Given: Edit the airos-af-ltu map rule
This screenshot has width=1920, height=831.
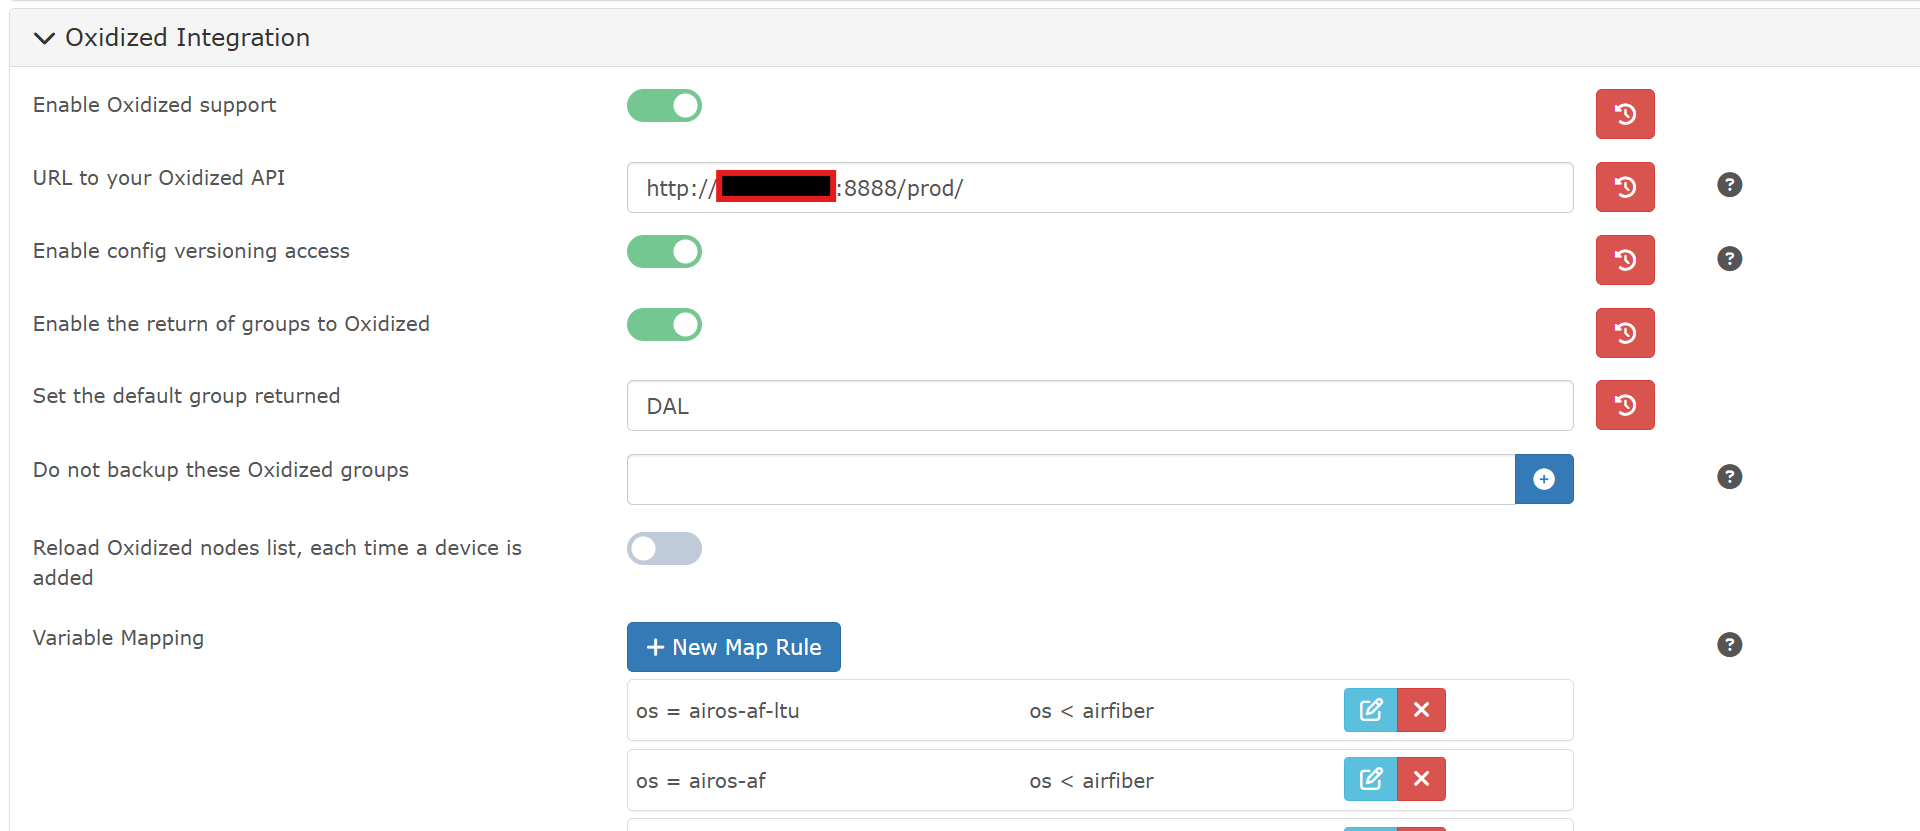Looking at the screenshot, I should click(1370, 710).
